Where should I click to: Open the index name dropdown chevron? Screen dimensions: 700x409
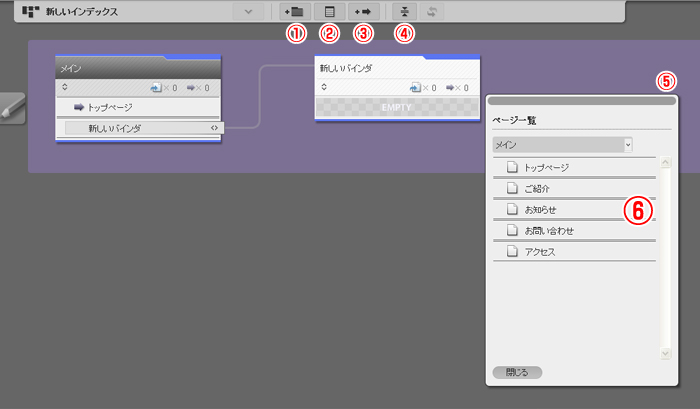[248, 12]
